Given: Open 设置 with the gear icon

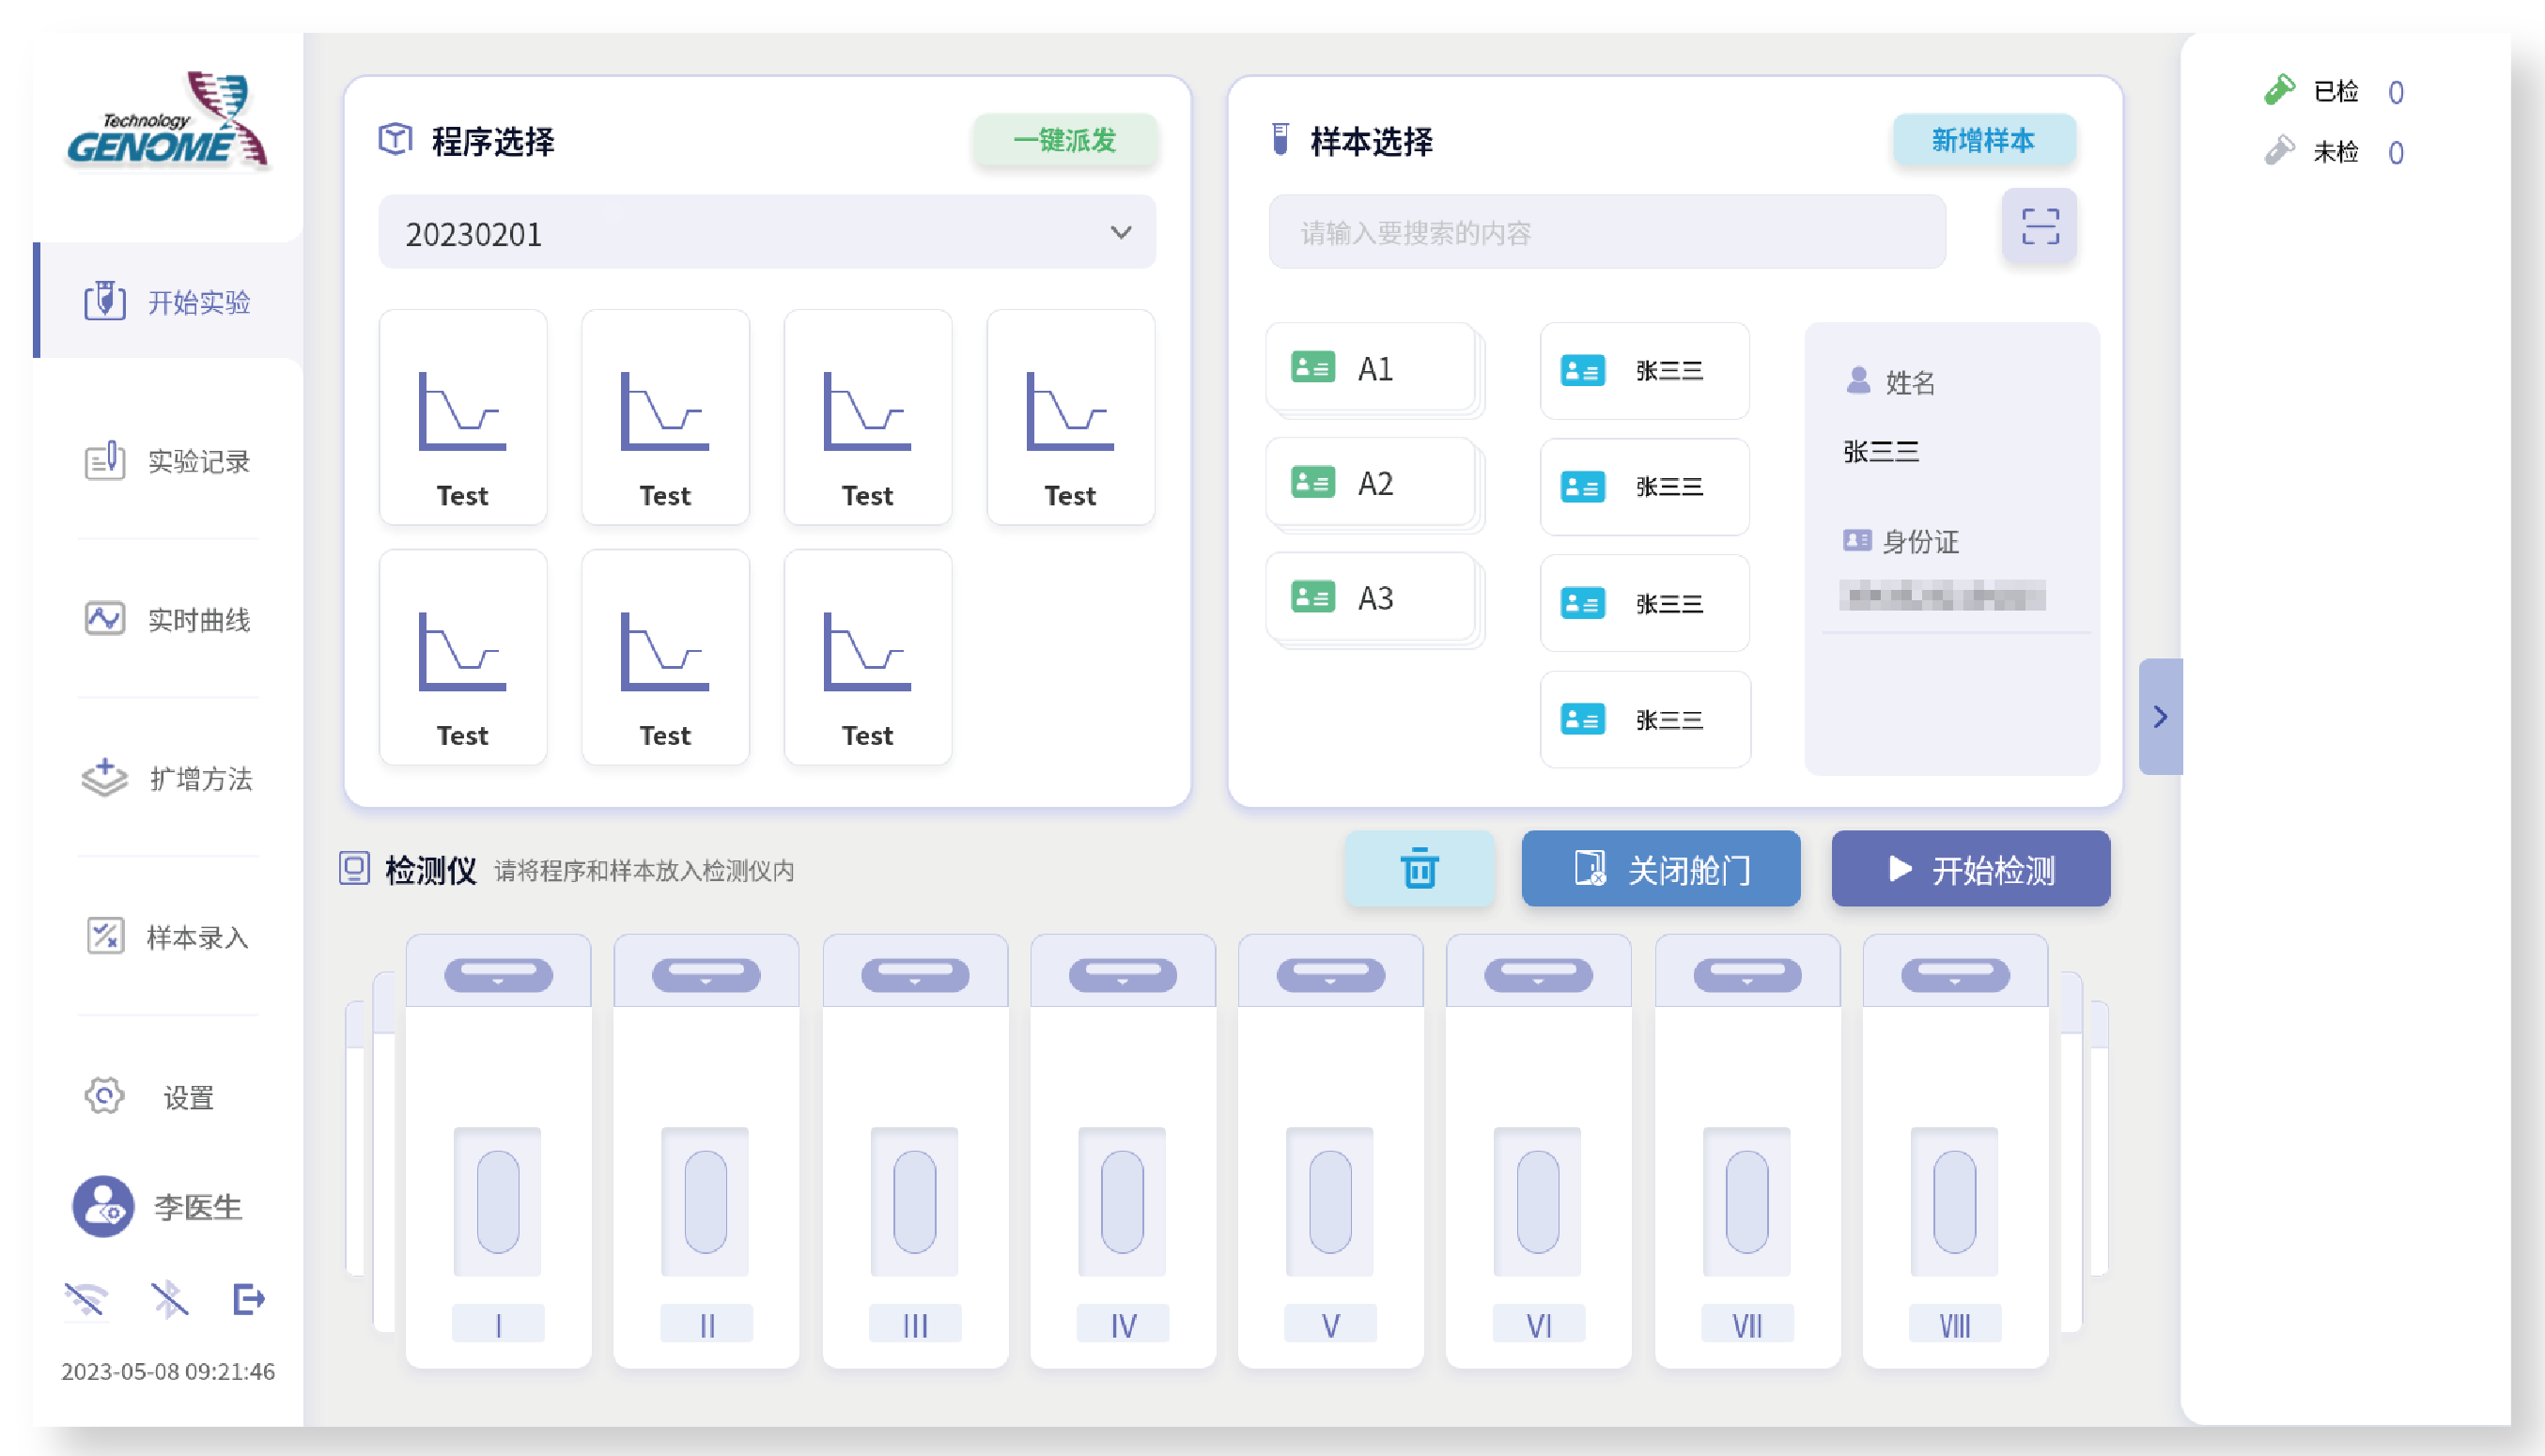Looking at the screenshot, I should tap(104, 1096).
